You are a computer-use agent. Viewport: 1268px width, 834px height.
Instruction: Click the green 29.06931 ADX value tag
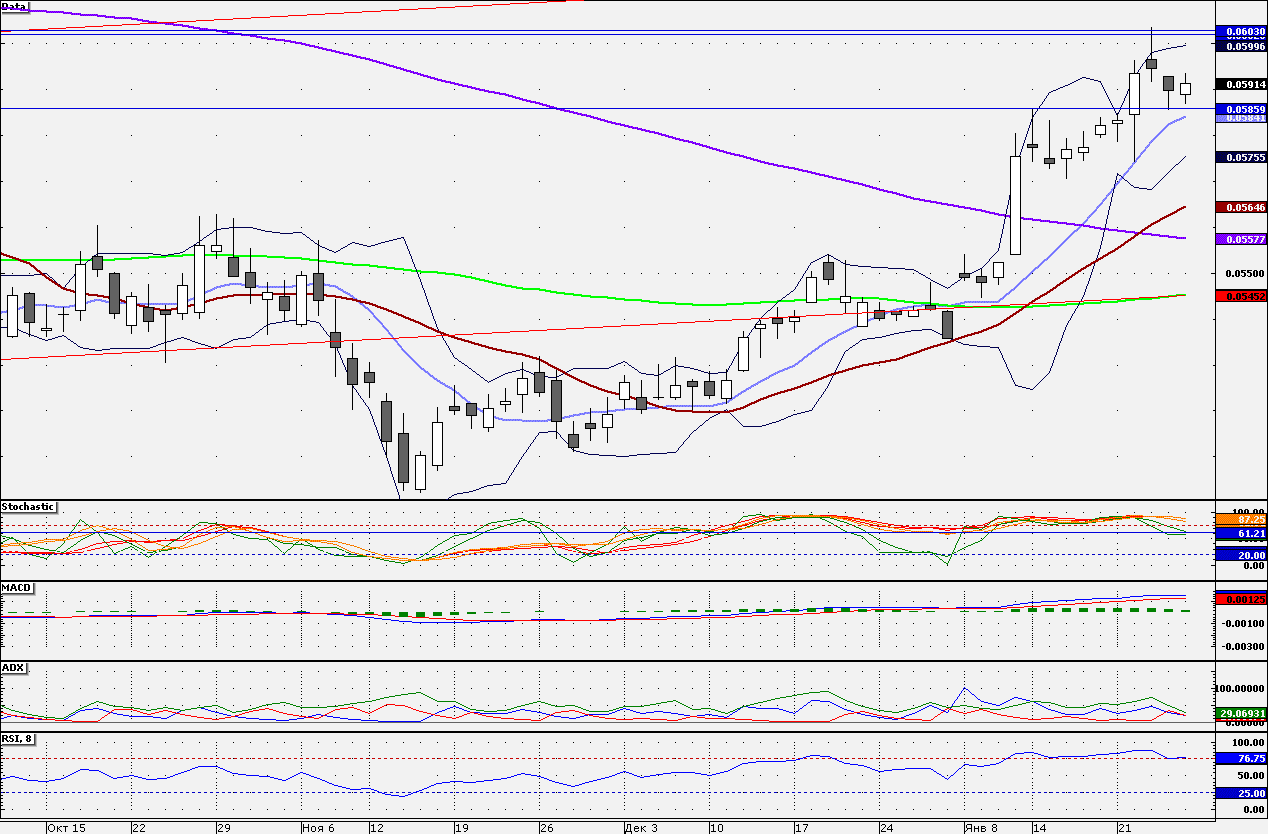pos(1240,713)
